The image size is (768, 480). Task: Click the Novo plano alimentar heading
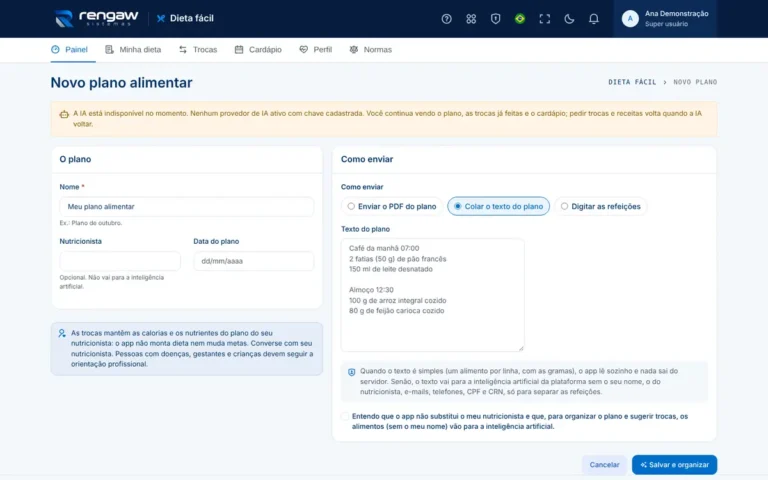tap(121, 82)
